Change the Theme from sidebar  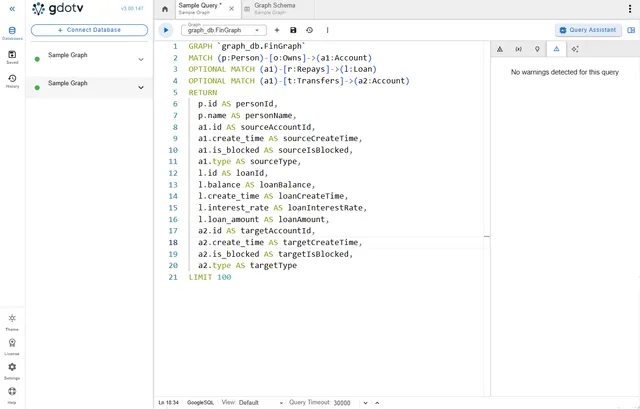(x=12, y=322)
